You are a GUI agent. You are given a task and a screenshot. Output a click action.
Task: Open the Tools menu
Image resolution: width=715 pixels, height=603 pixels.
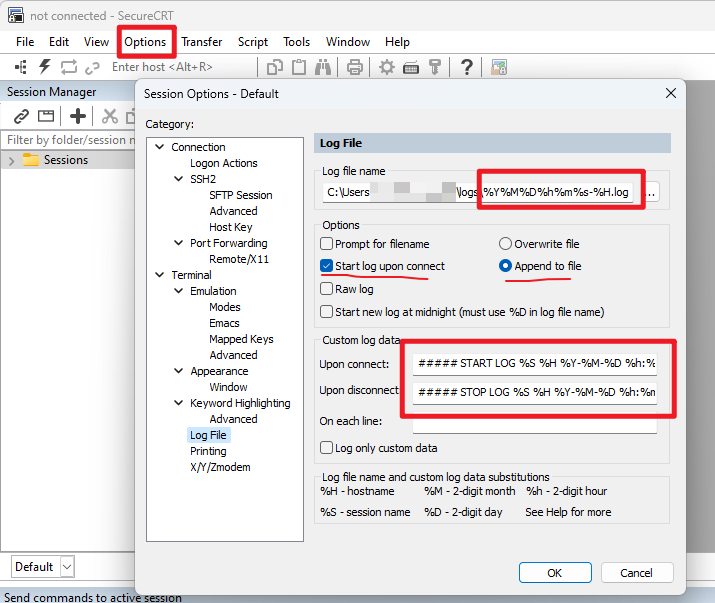[296, 42]
